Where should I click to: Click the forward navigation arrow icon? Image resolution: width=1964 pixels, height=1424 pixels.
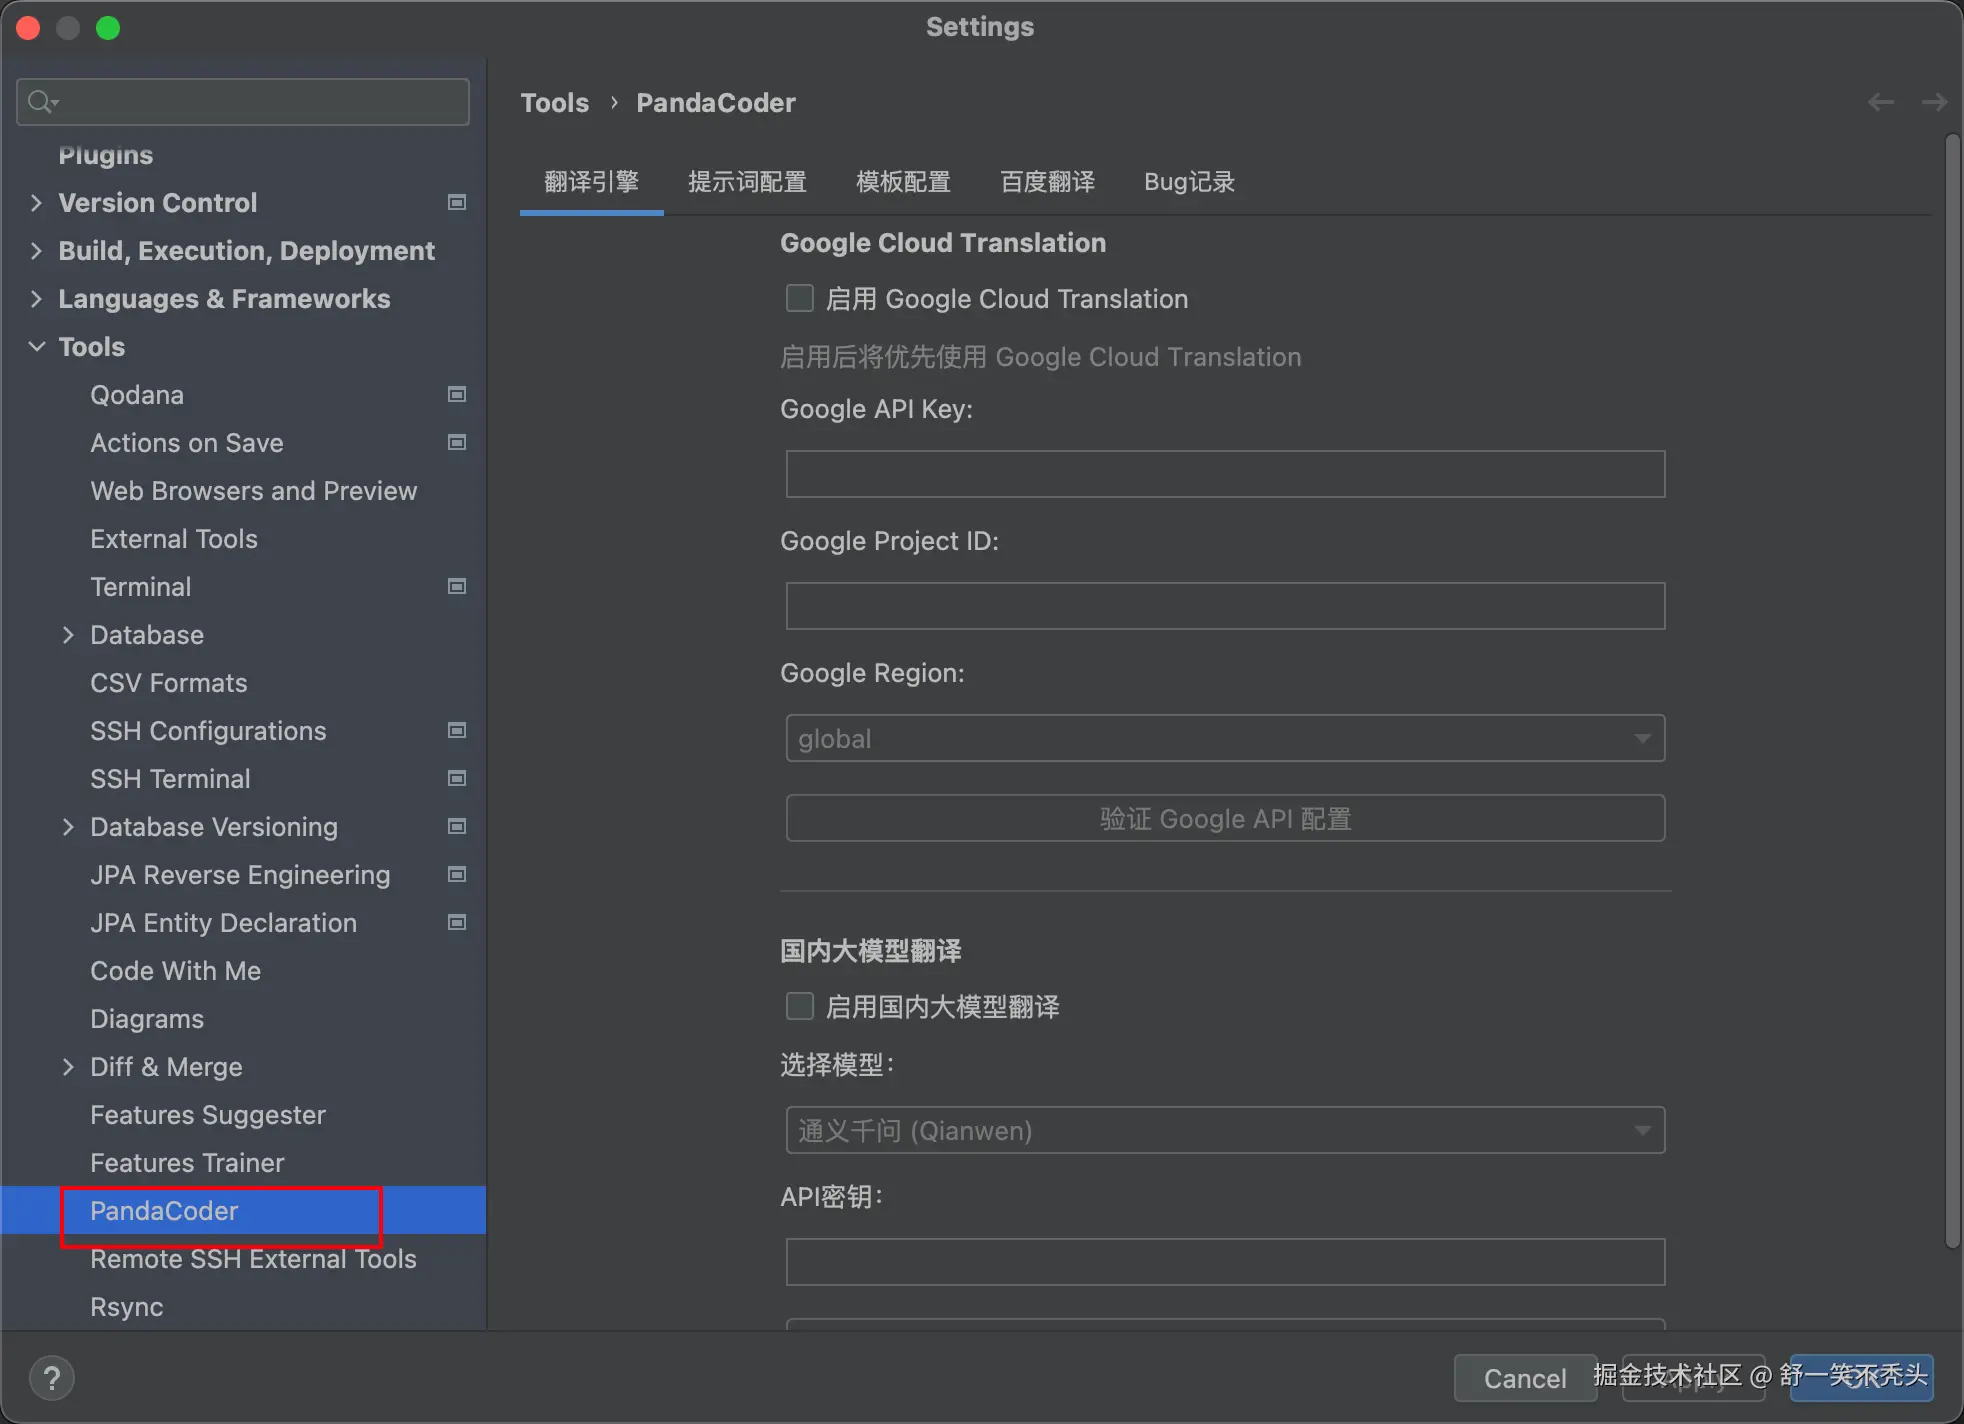point(1934,102)
